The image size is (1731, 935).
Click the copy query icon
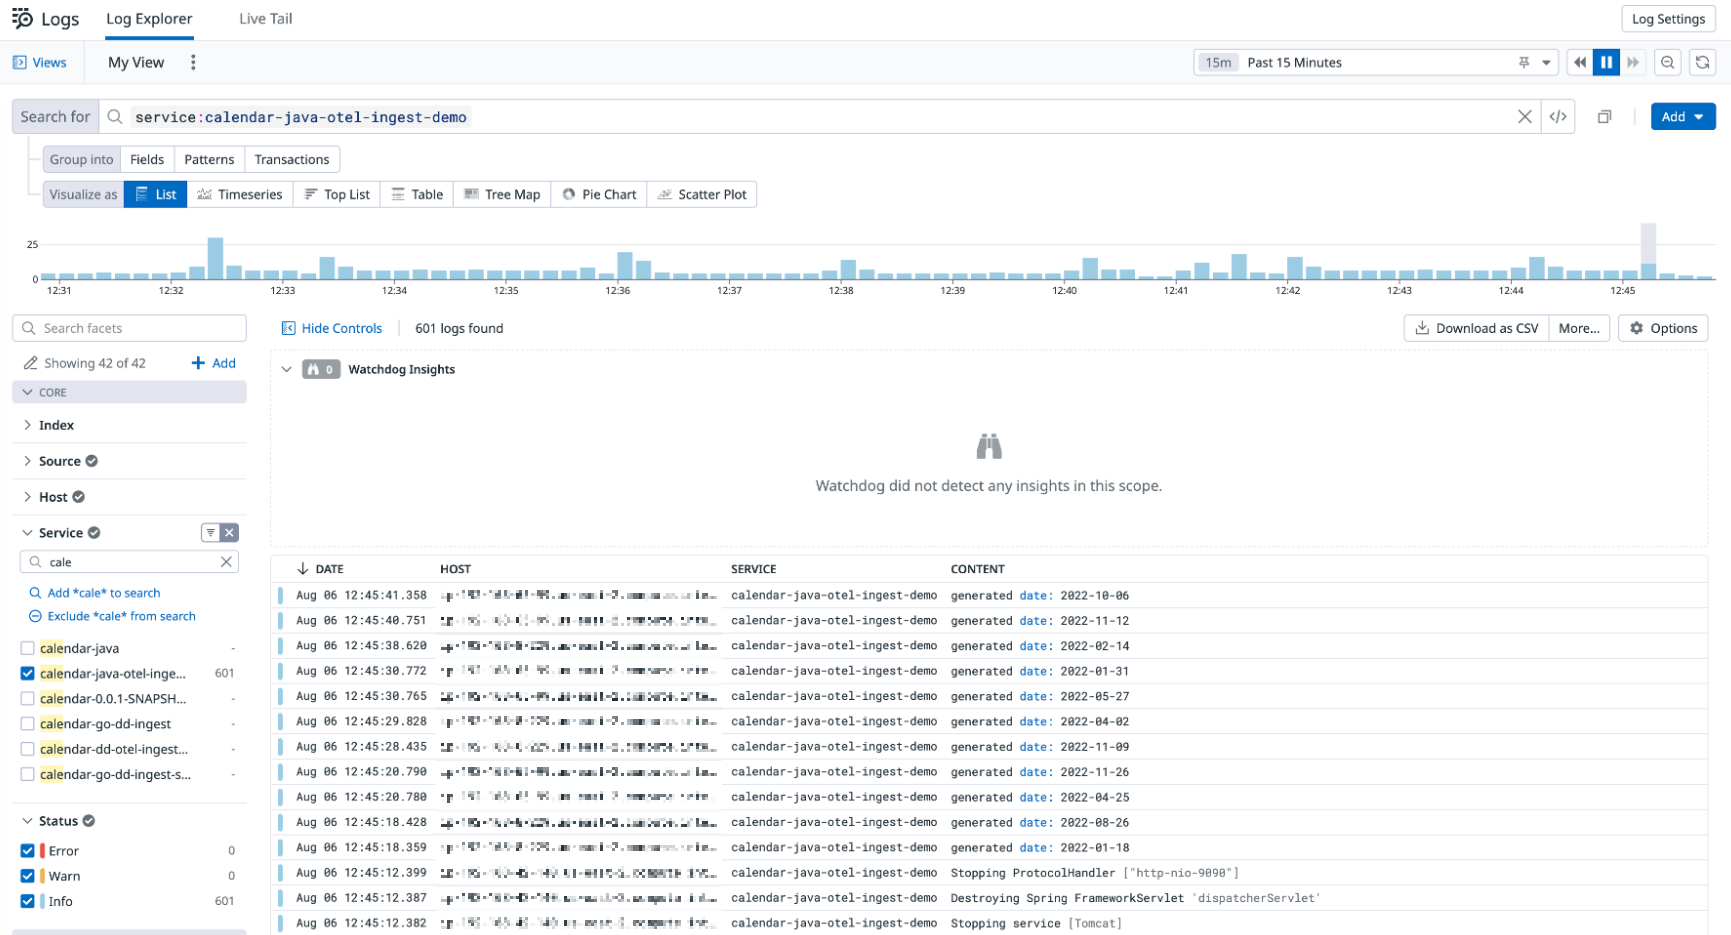(x=1604, y=117)
